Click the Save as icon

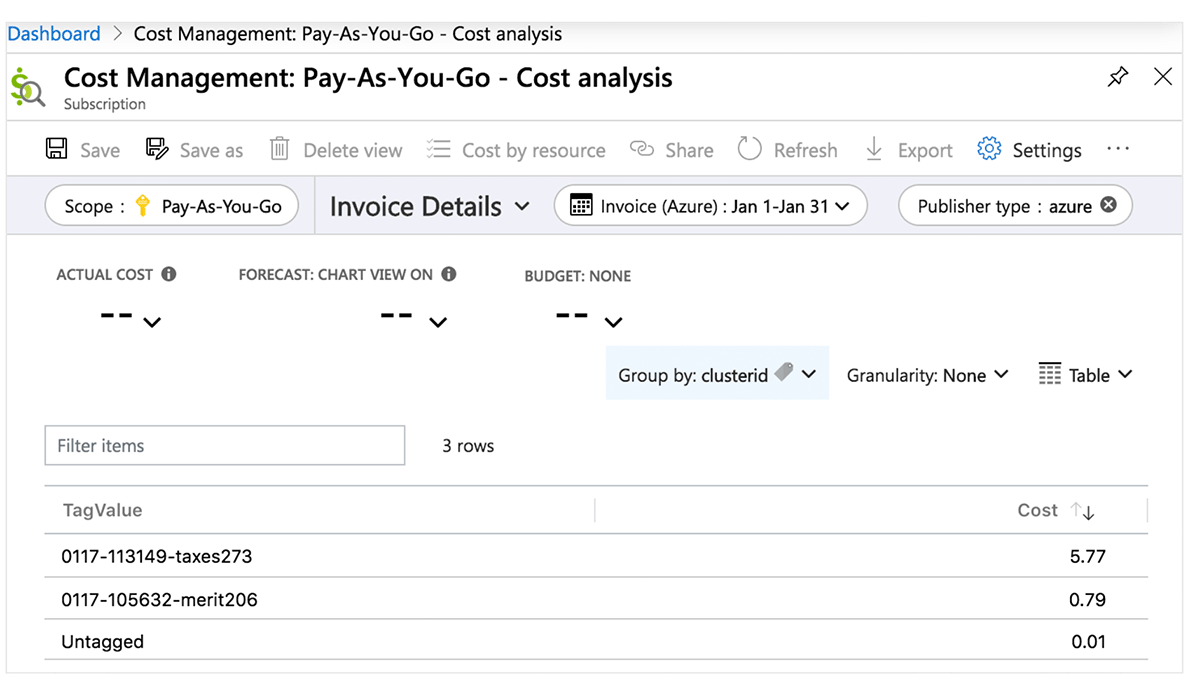157,150
